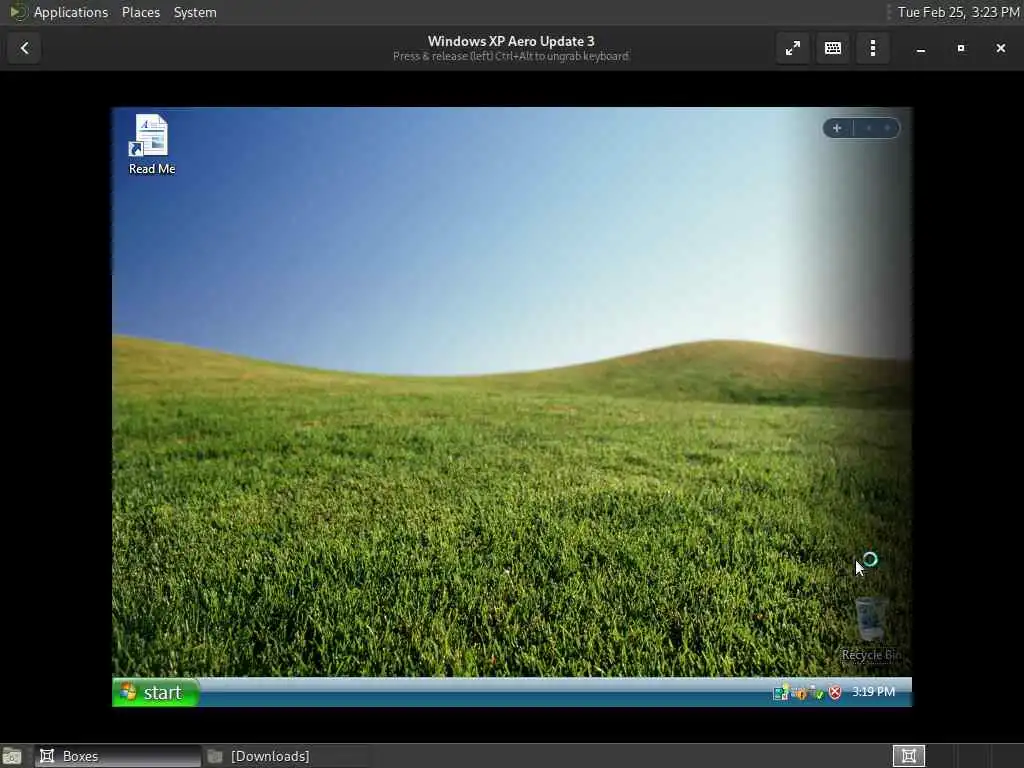Click the 3:19 PM taskbar clock
The width and height of the screenshot is (1024, 768).
pyautogui.click(x=873, y=692)
